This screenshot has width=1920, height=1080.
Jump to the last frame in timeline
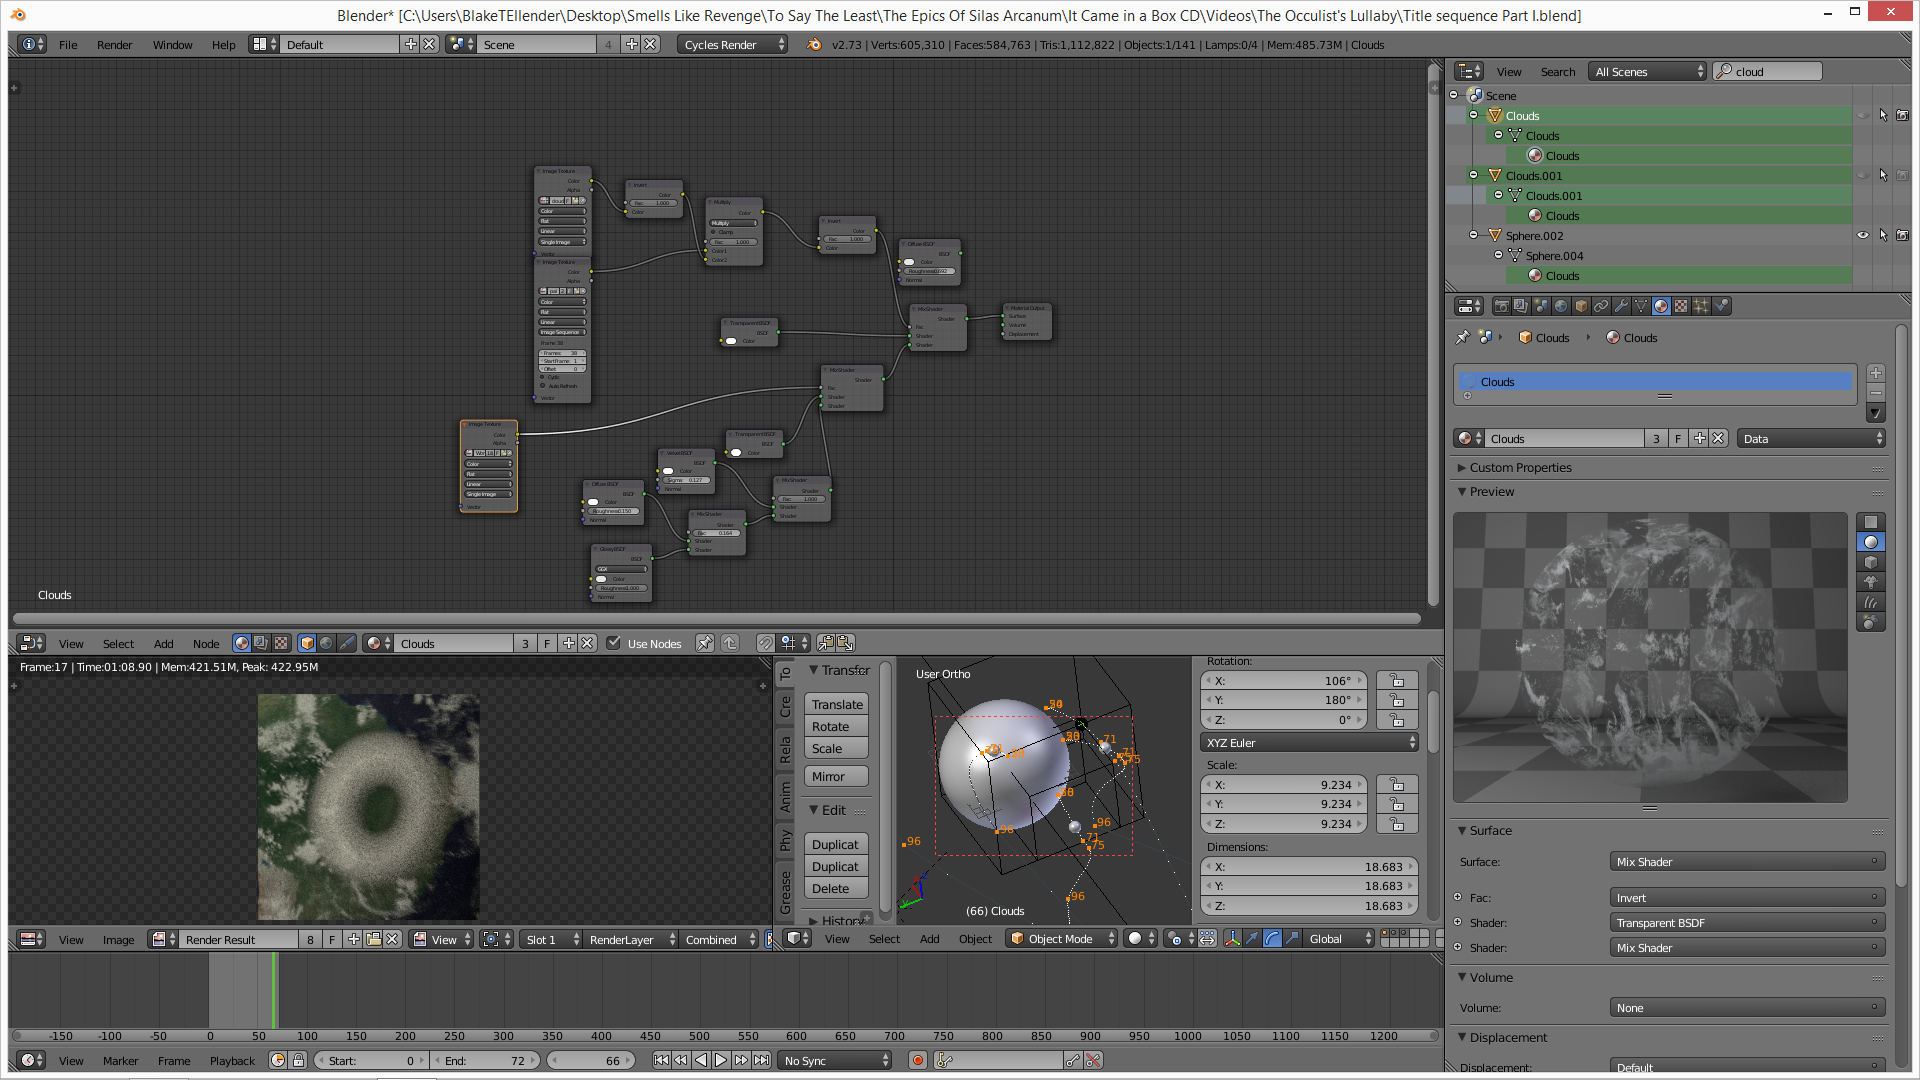[x=762, y=1060]
